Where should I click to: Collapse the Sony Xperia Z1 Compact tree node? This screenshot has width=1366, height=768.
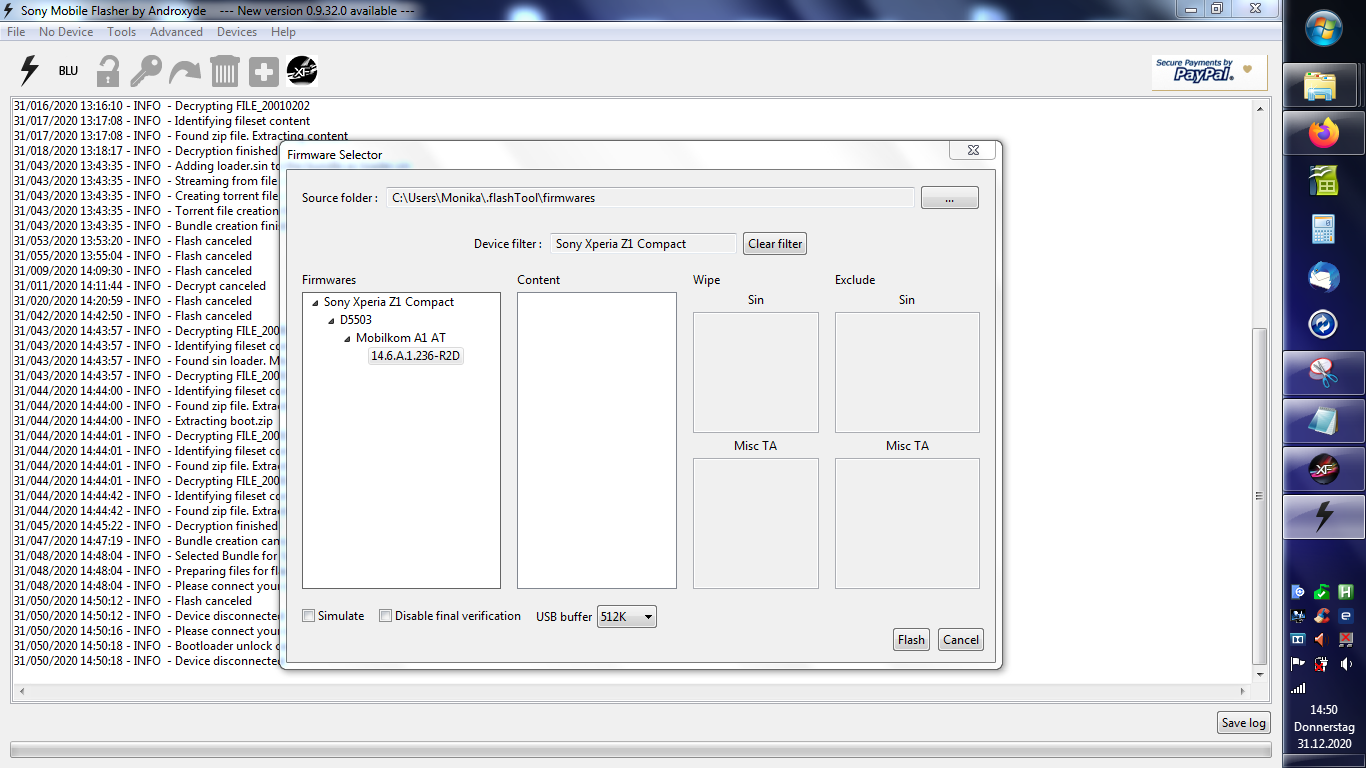click(x=316, y=302)
